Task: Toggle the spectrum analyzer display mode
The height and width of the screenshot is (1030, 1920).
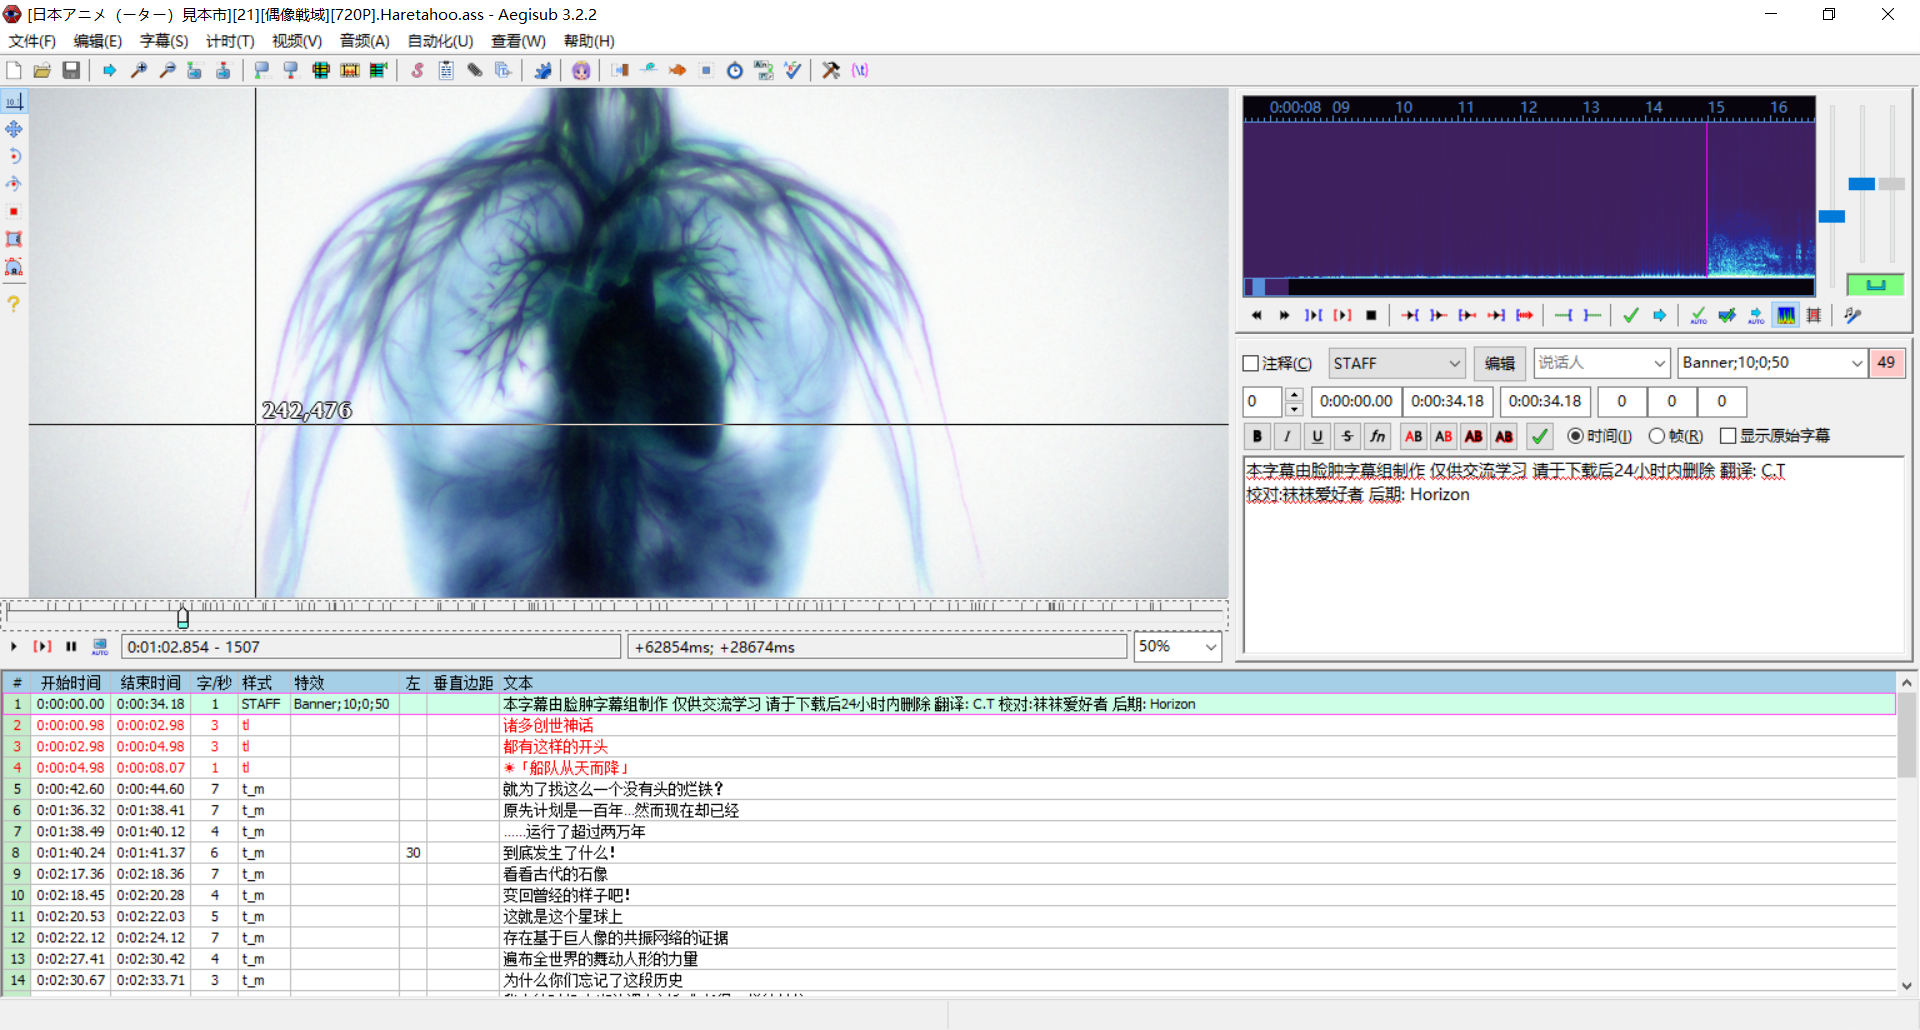Action: coord(1786,315)
